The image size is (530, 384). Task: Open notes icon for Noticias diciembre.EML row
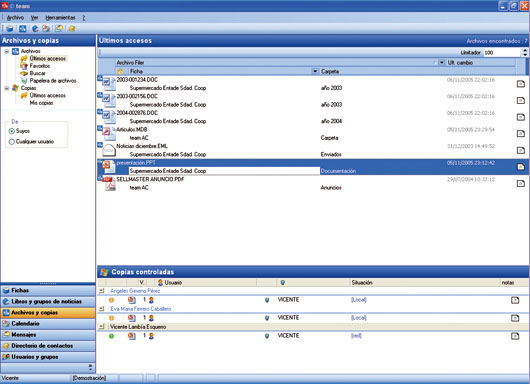pos(521,150)
